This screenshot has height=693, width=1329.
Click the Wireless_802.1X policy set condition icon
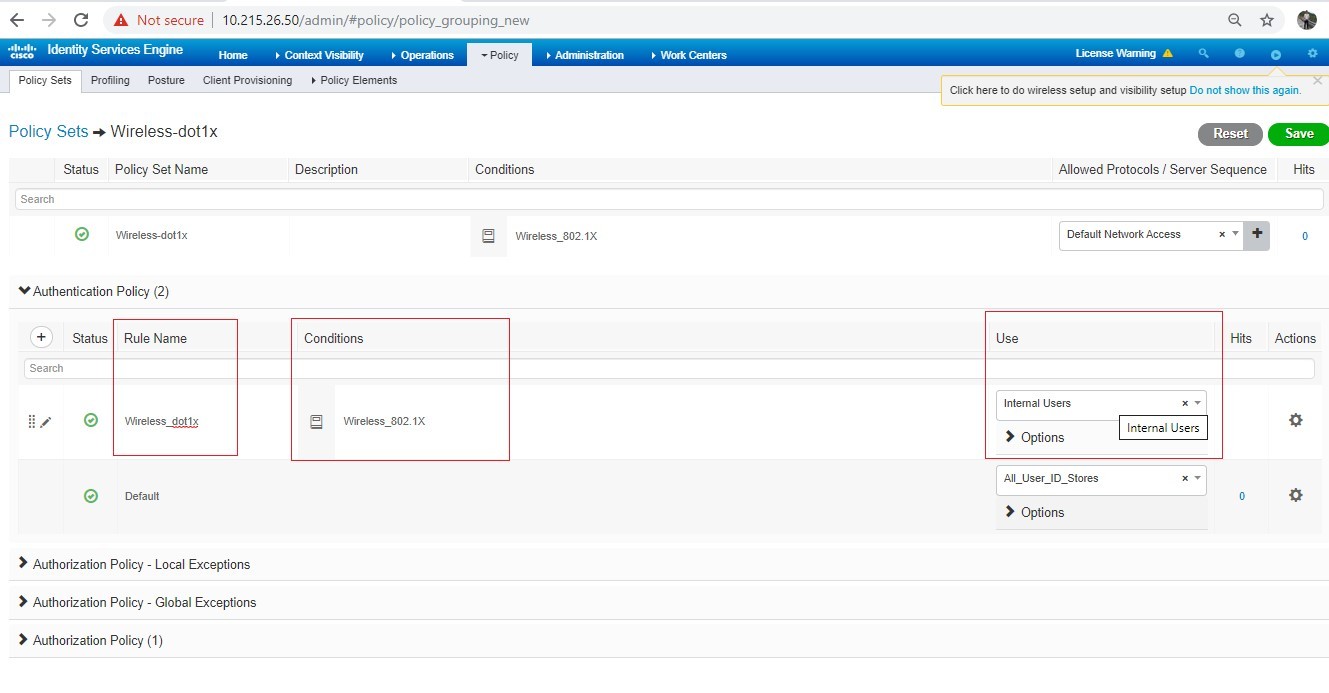coord(488,236)
